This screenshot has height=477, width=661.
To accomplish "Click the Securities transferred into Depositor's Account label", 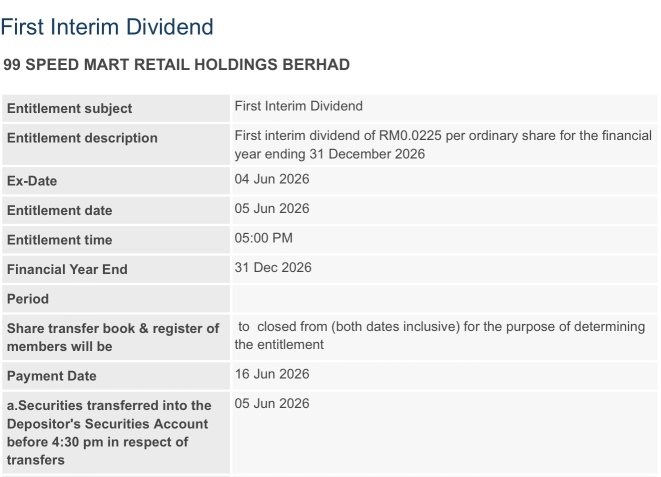I will pos(109,433).
